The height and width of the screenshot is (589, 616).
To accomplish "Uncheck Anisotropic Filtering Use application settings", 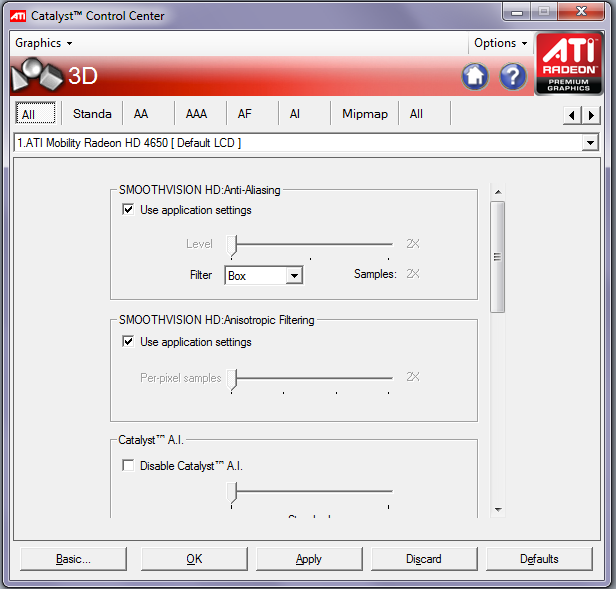I will click(x=128, y=342).
